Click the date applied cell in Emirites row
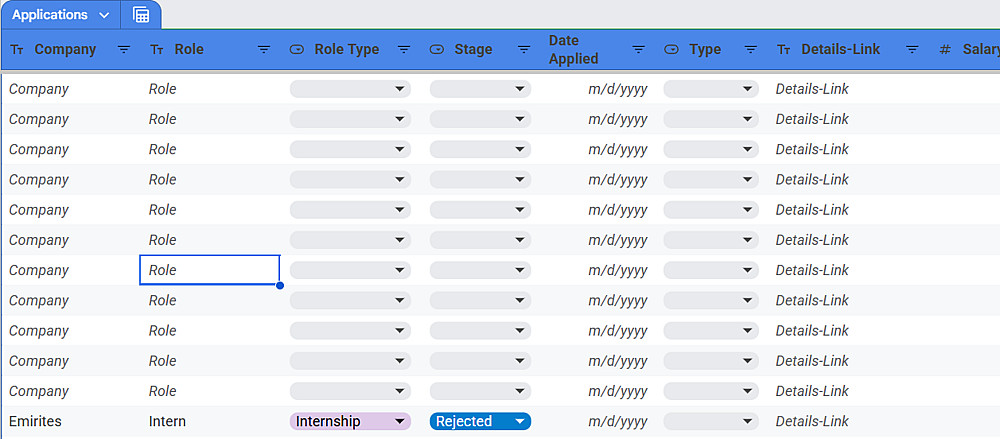This screenshot has width=1000, height=439. (617, 422)
